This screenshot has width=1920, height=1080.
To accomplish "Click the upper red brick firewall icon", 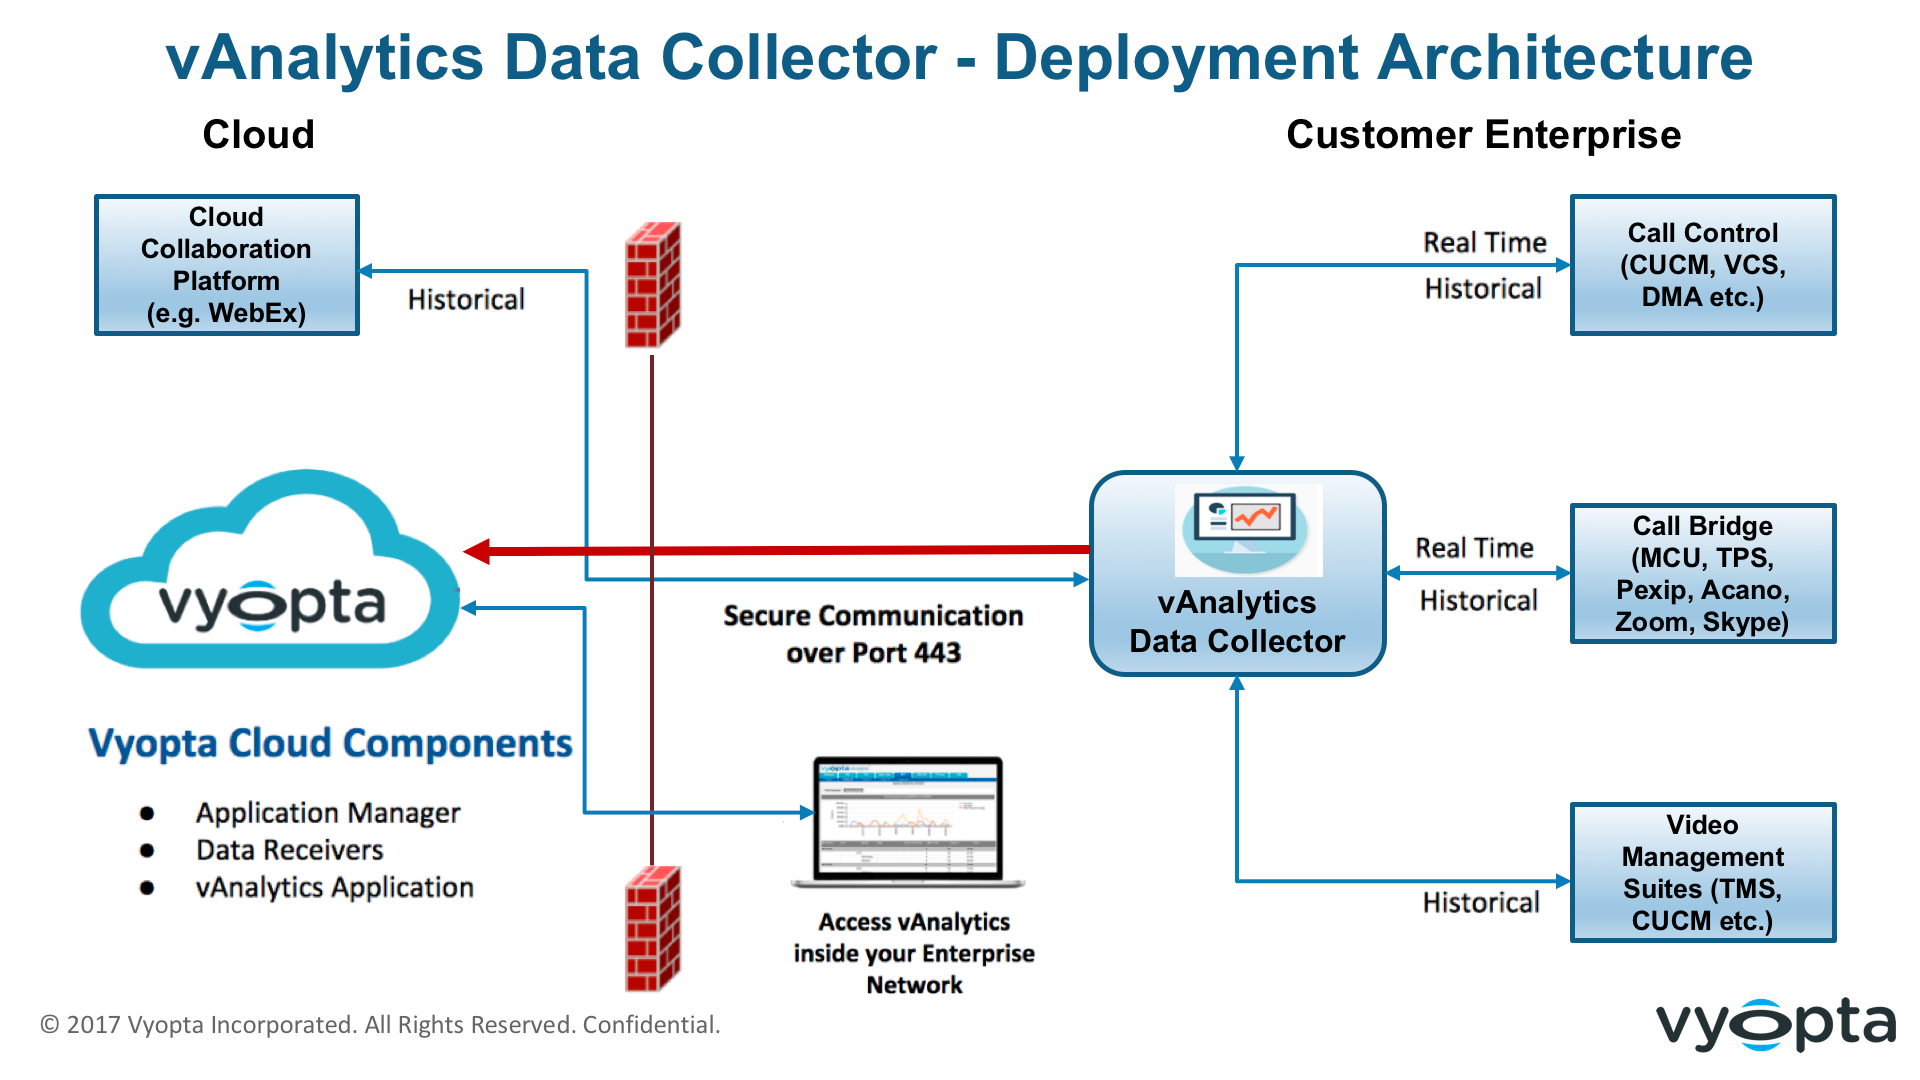I will [x=652, y=285].
